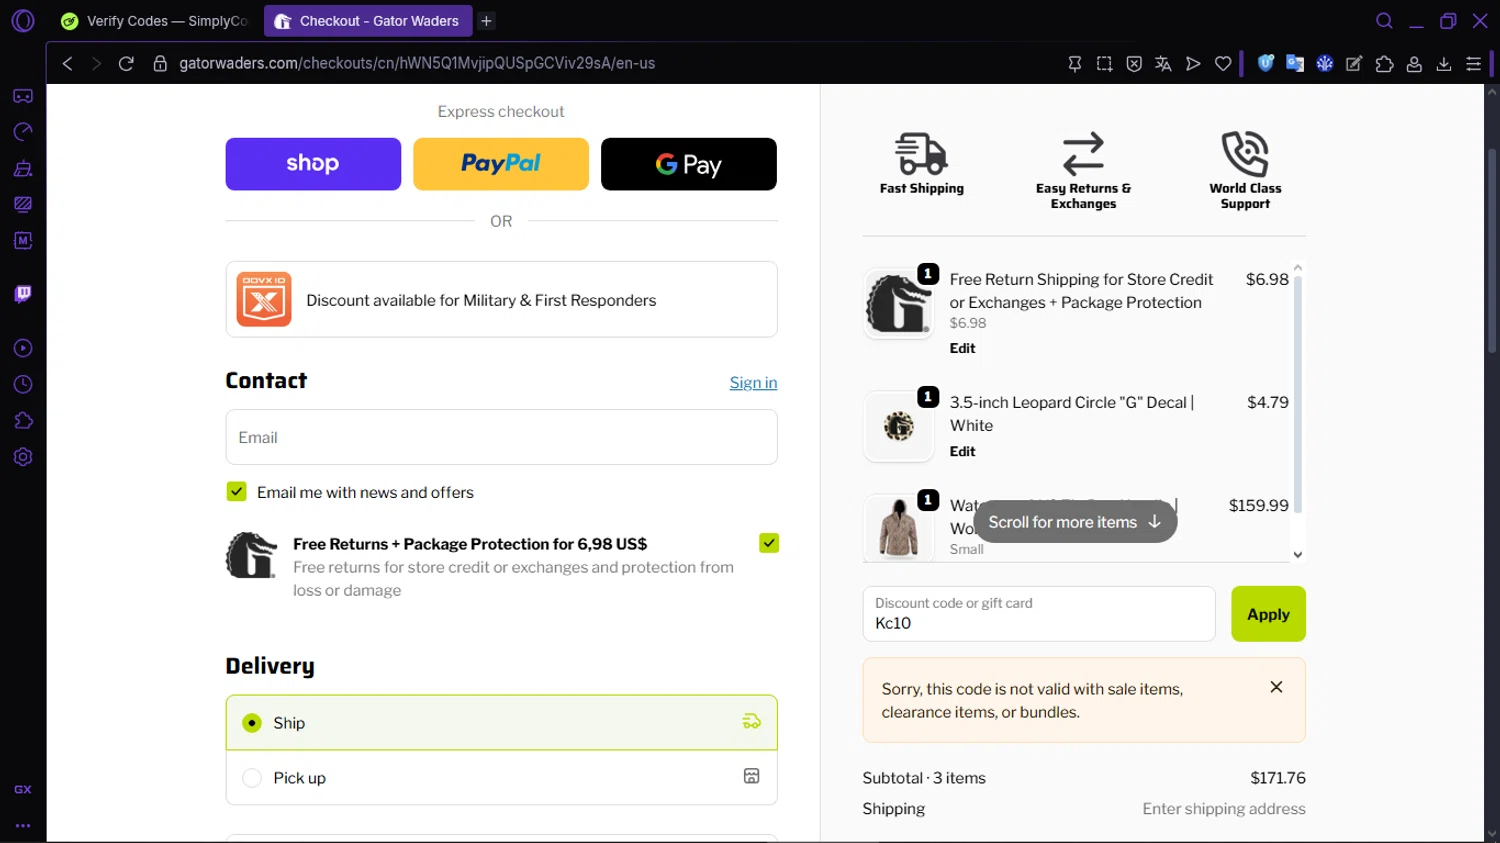Open GX Cleaner broom icon in sidebar
1500x843 pixels.
point(23,168)
